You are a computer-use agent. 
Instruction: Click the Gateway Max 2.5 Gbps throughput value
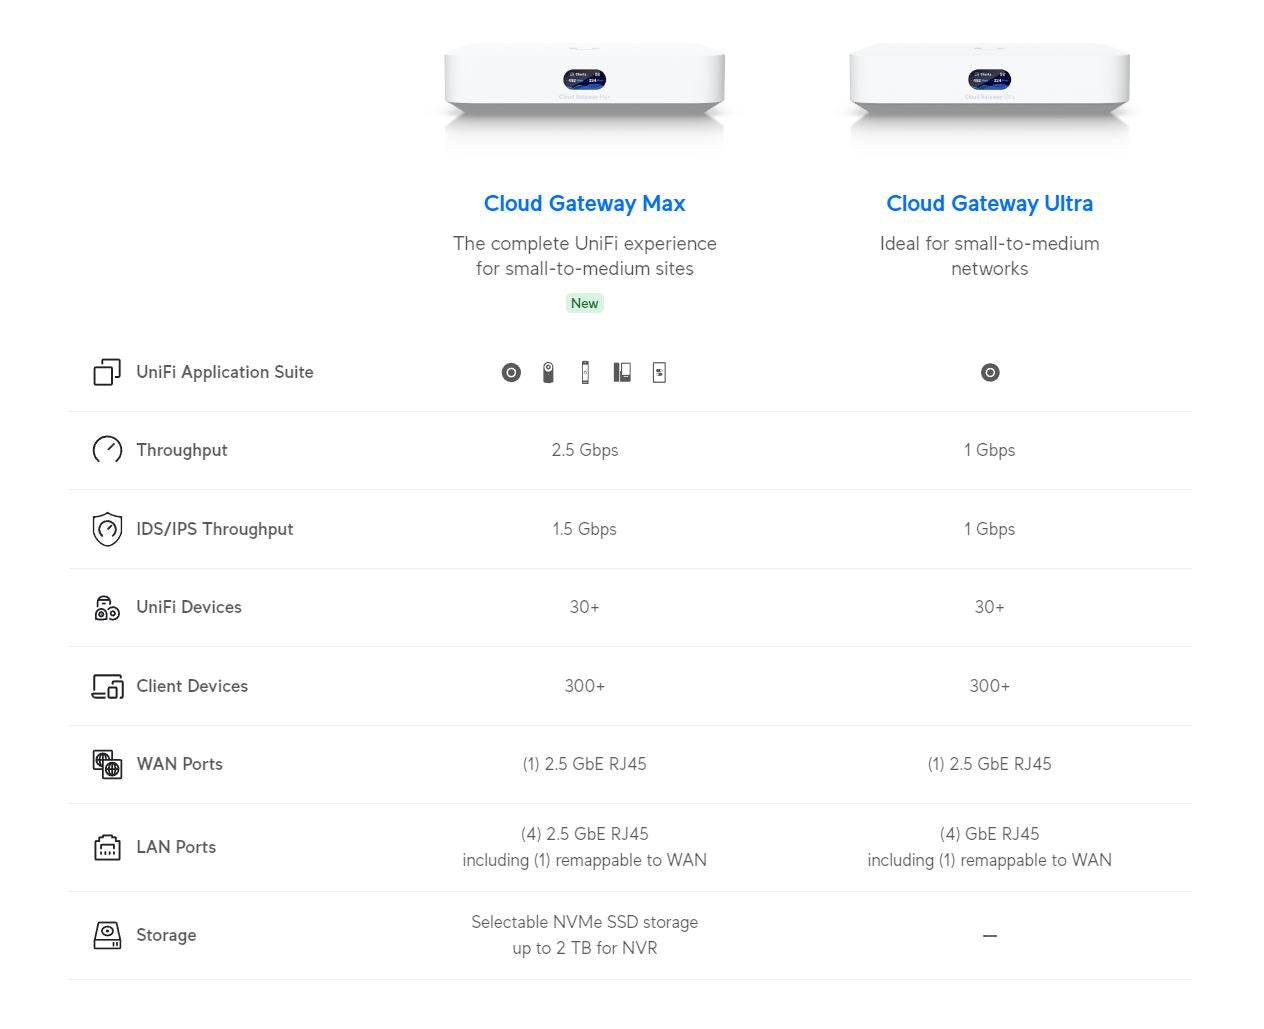point(585,450)
